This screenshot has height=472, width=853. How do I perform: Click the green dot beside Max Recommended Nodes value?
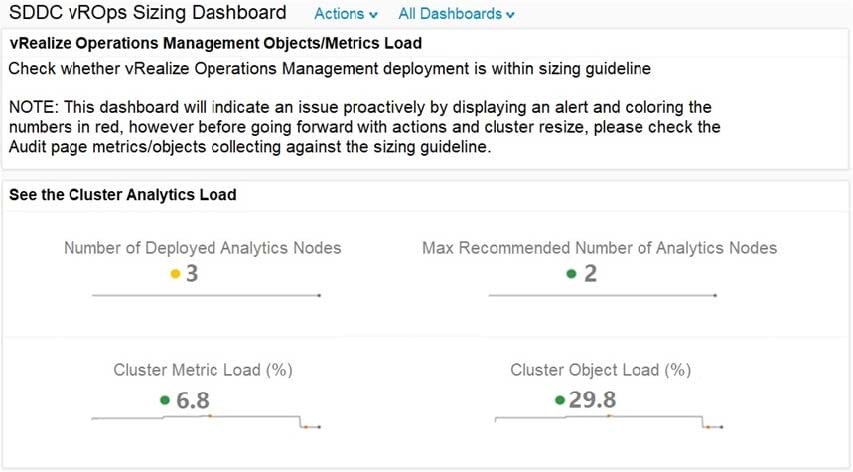tap(571, 273)
